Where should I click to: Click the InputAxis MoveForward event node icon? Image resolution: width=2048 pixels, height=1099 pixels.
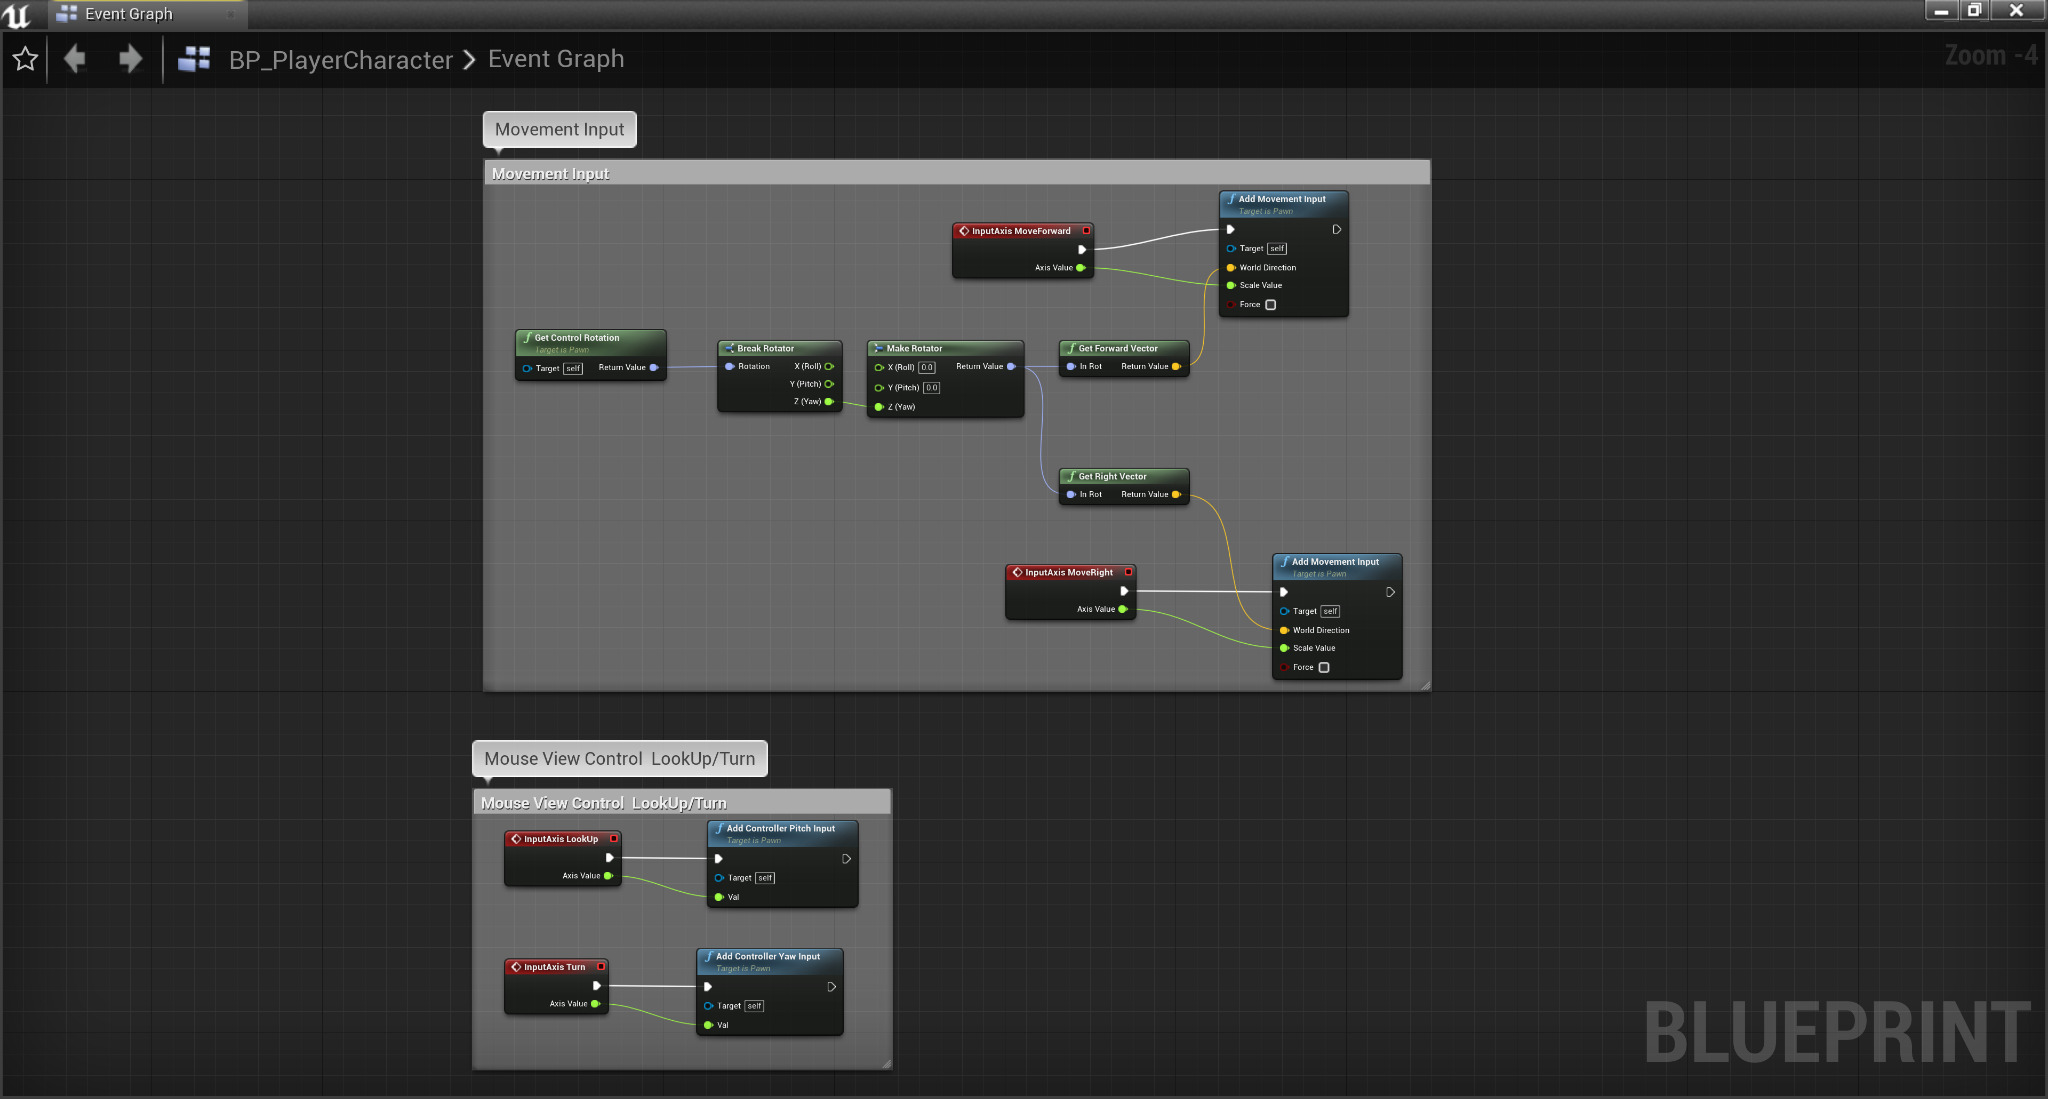[x=964, y=231]
